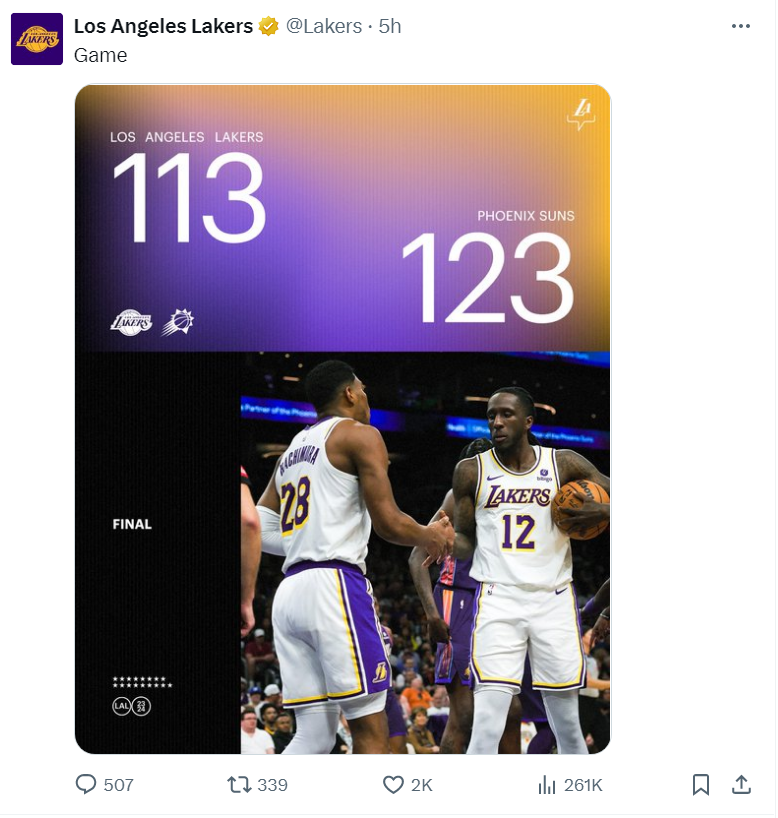Bookmark this Lakers post

point(700,785)
